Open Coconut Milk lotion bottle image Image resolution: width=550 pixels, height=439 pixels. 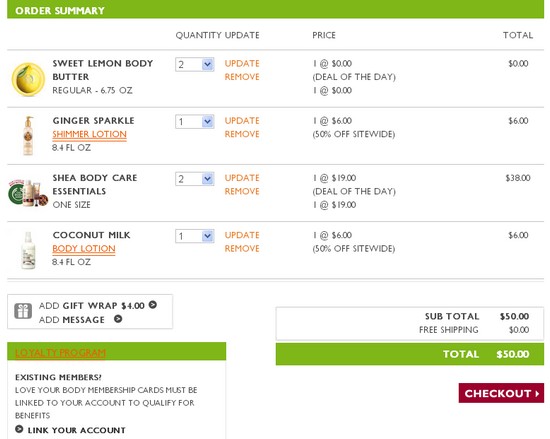coord(28,250)
